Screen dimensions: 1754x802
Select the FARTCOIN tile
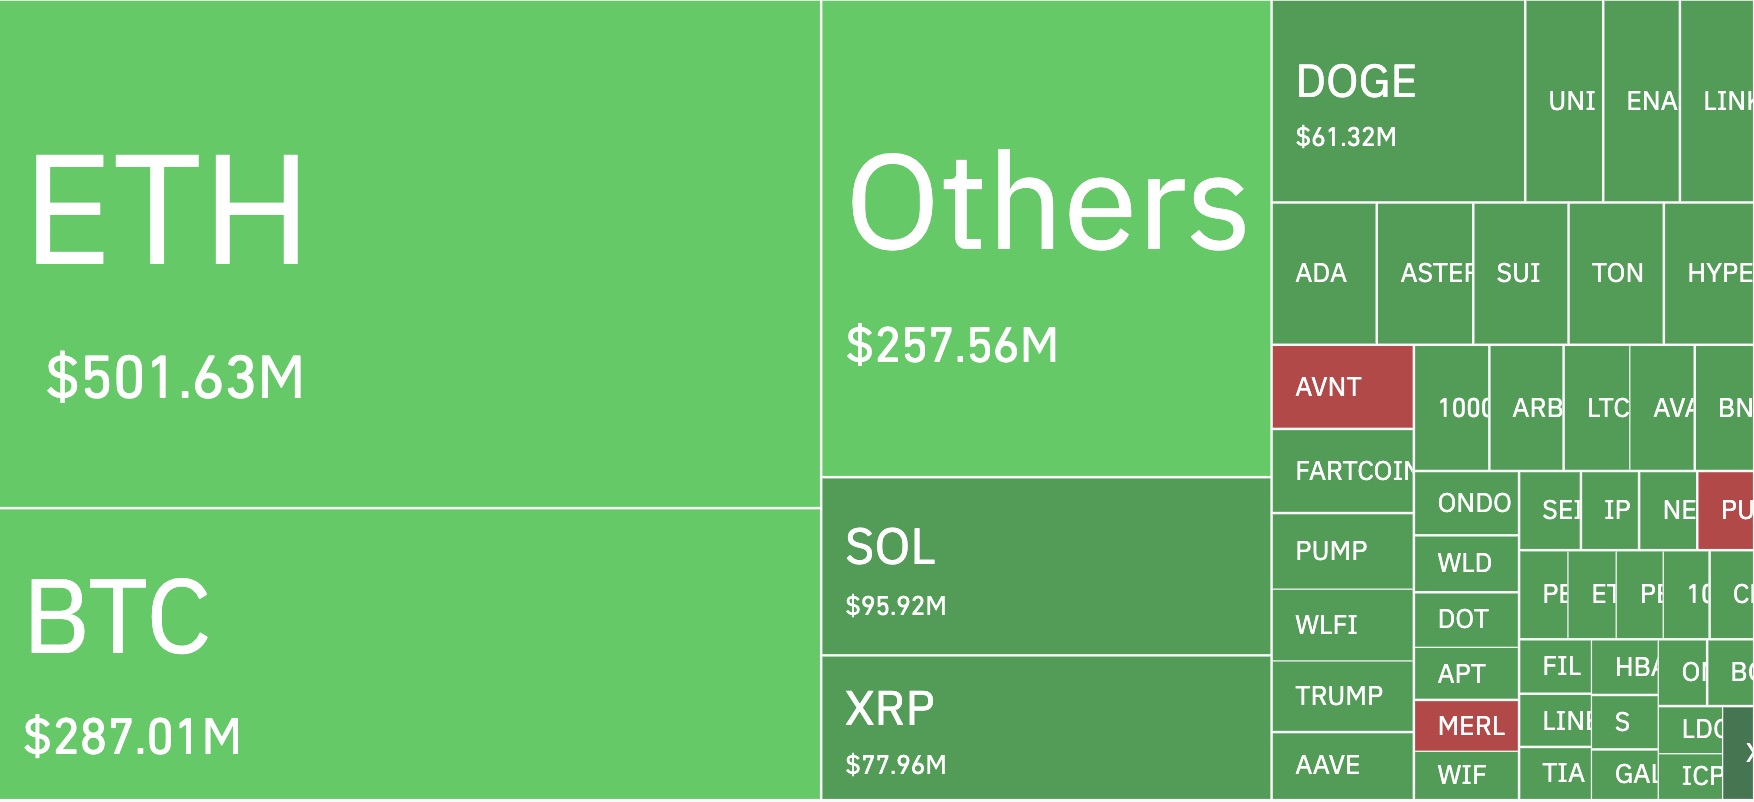[1342, 471]
